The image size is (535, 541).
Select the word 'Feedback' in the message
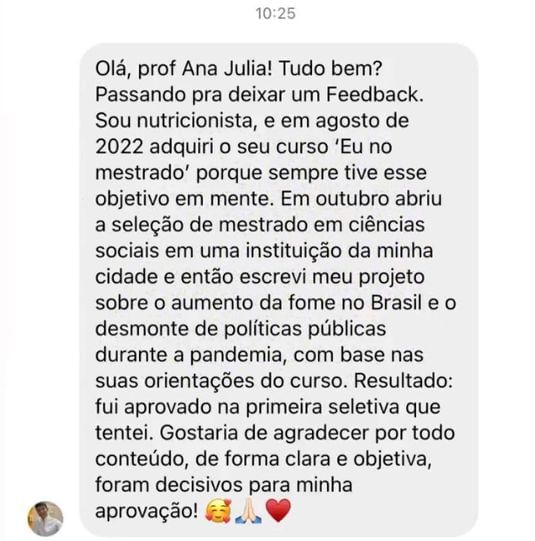pos(375,95)
